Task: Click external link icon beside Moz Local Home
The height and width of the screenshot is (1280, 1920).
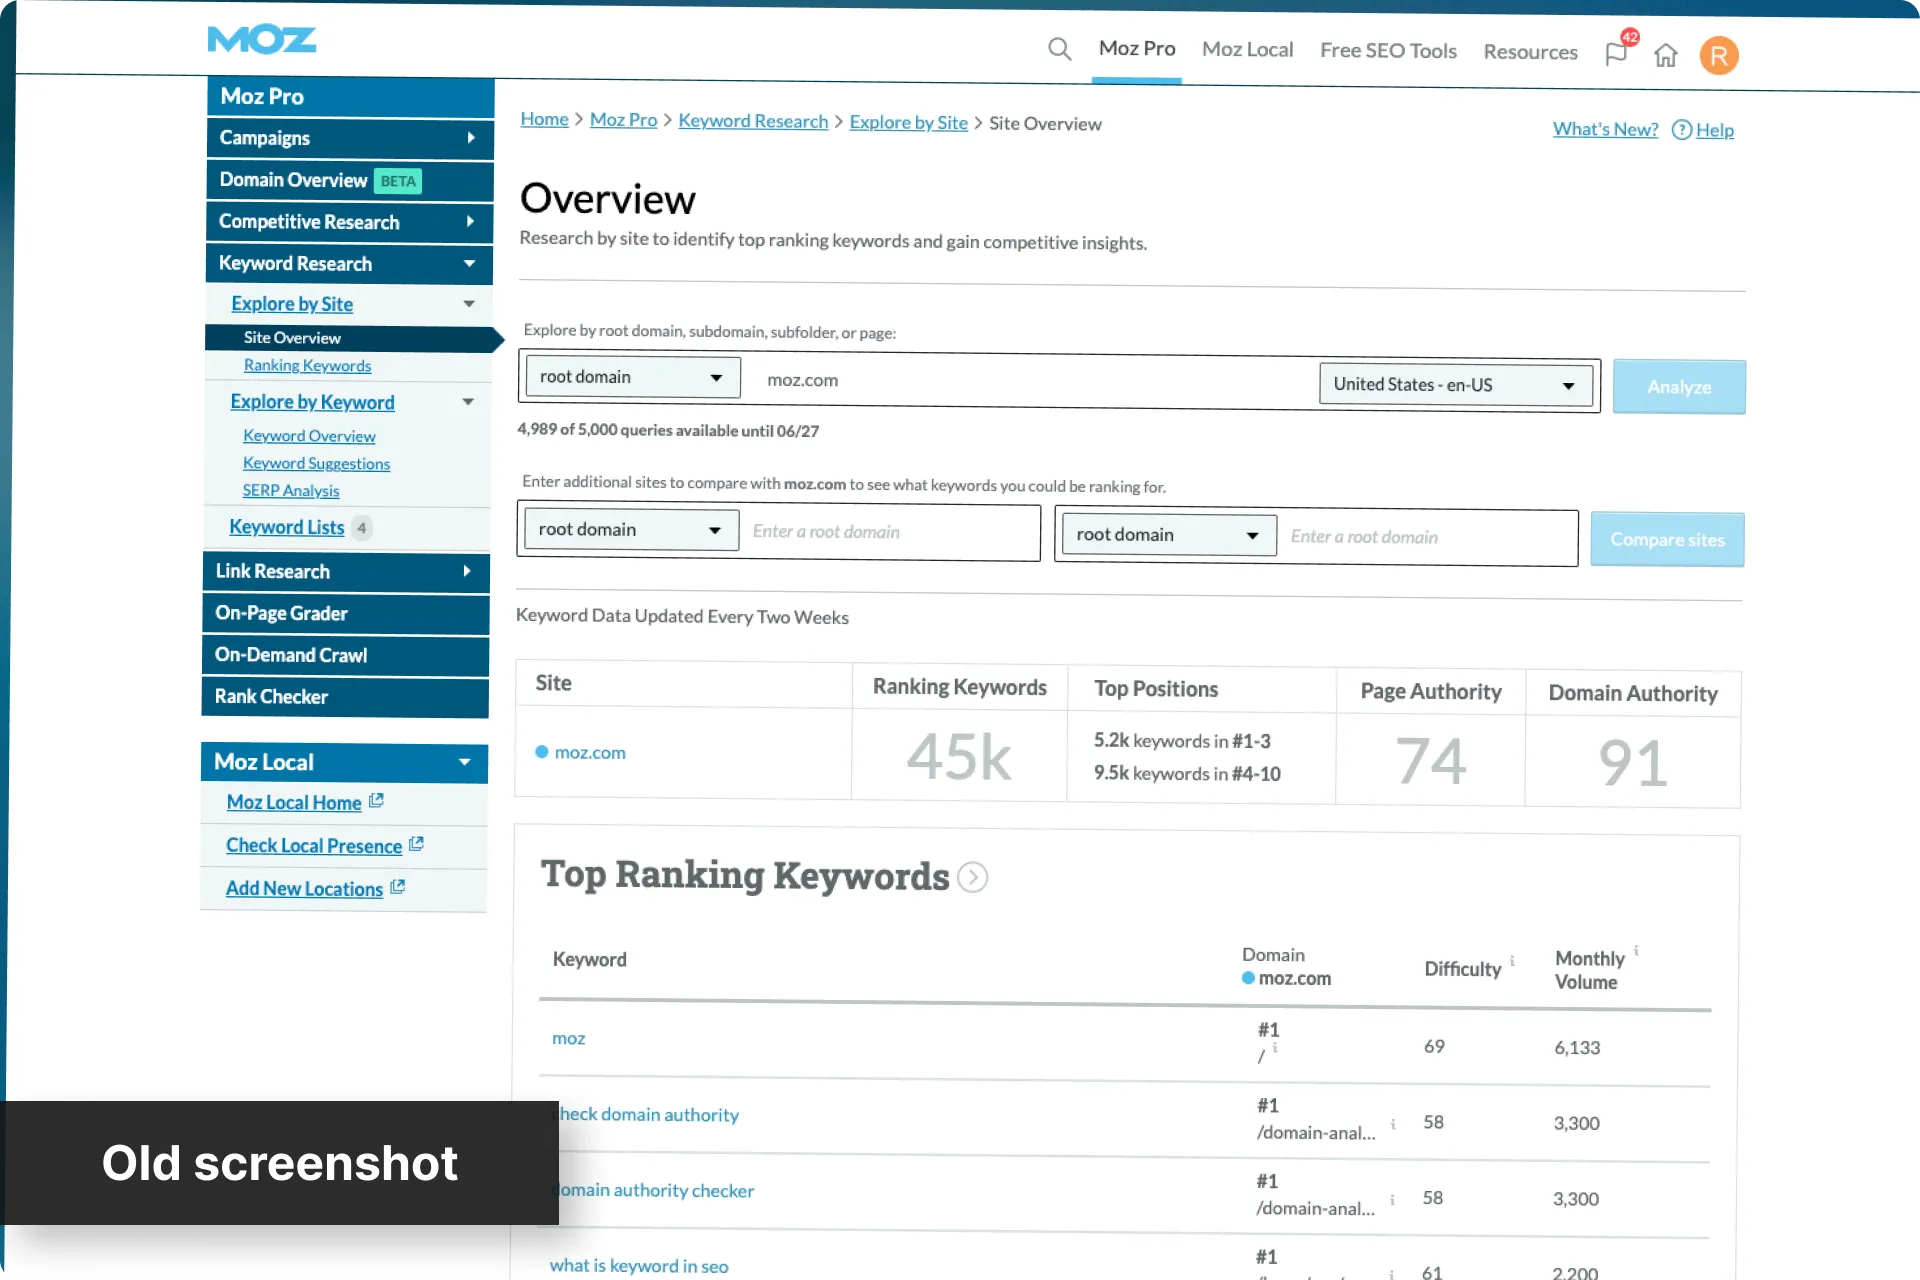Action: click(376, 801)
